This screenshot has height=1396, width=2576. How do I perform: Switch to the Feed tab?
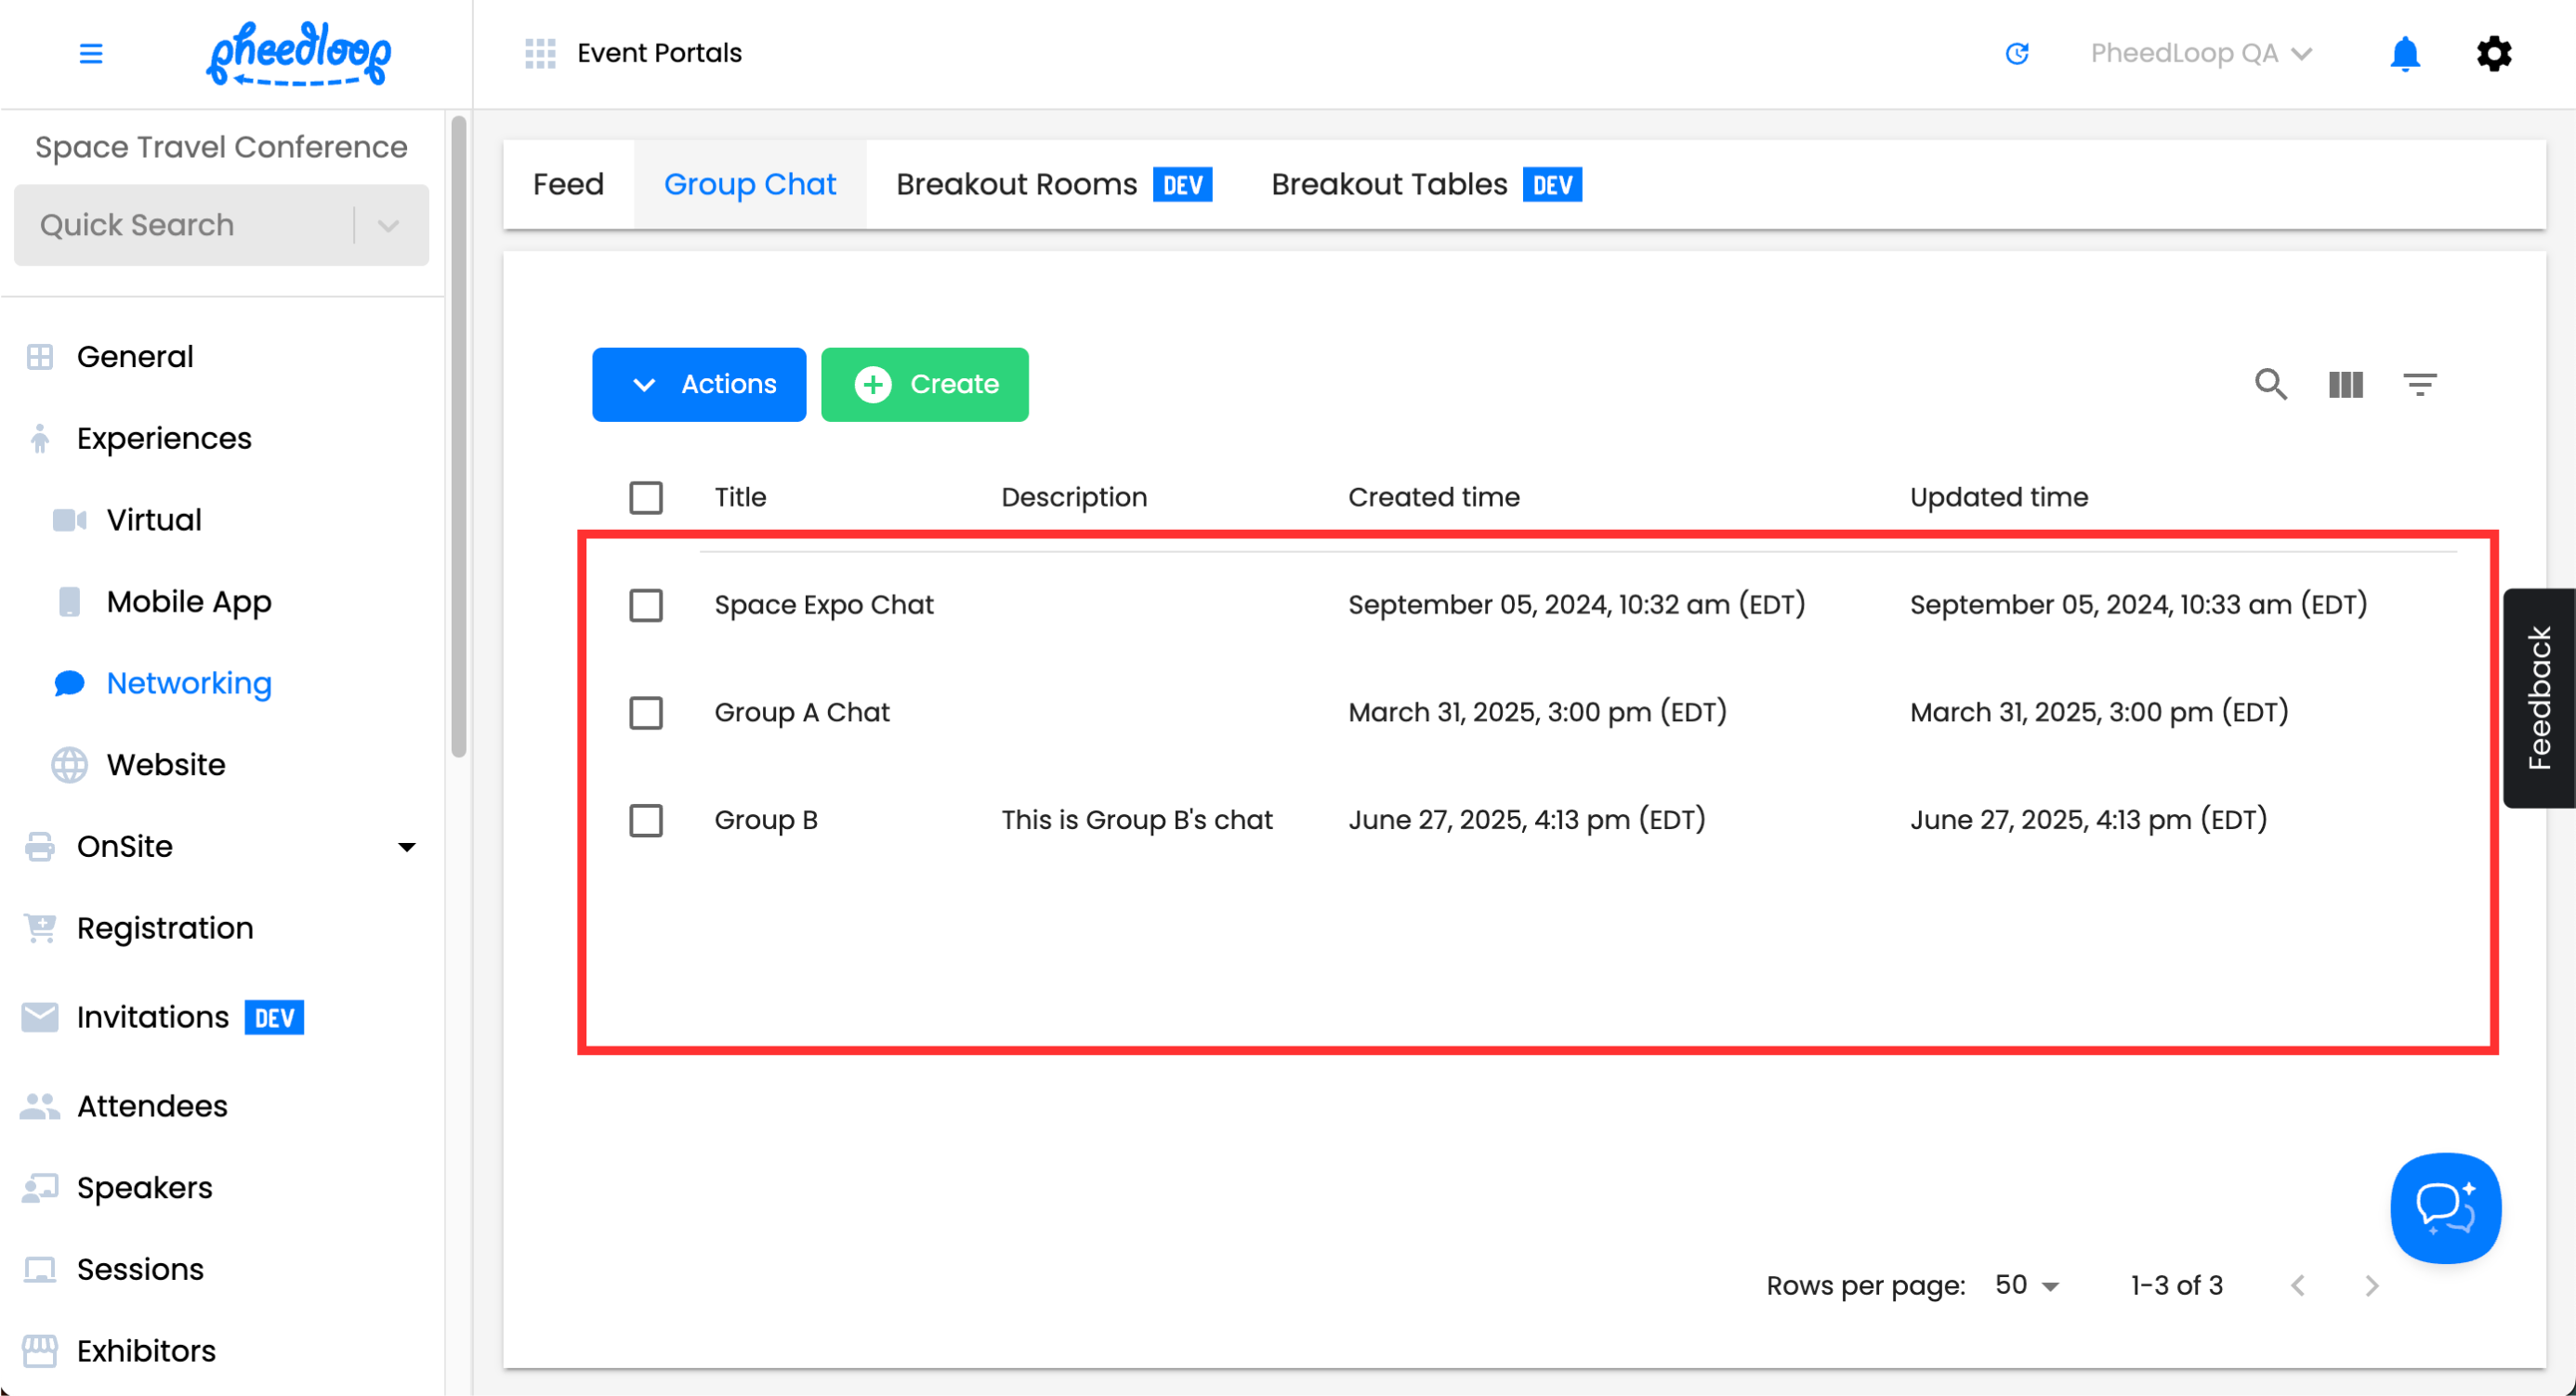coord(568,184)
